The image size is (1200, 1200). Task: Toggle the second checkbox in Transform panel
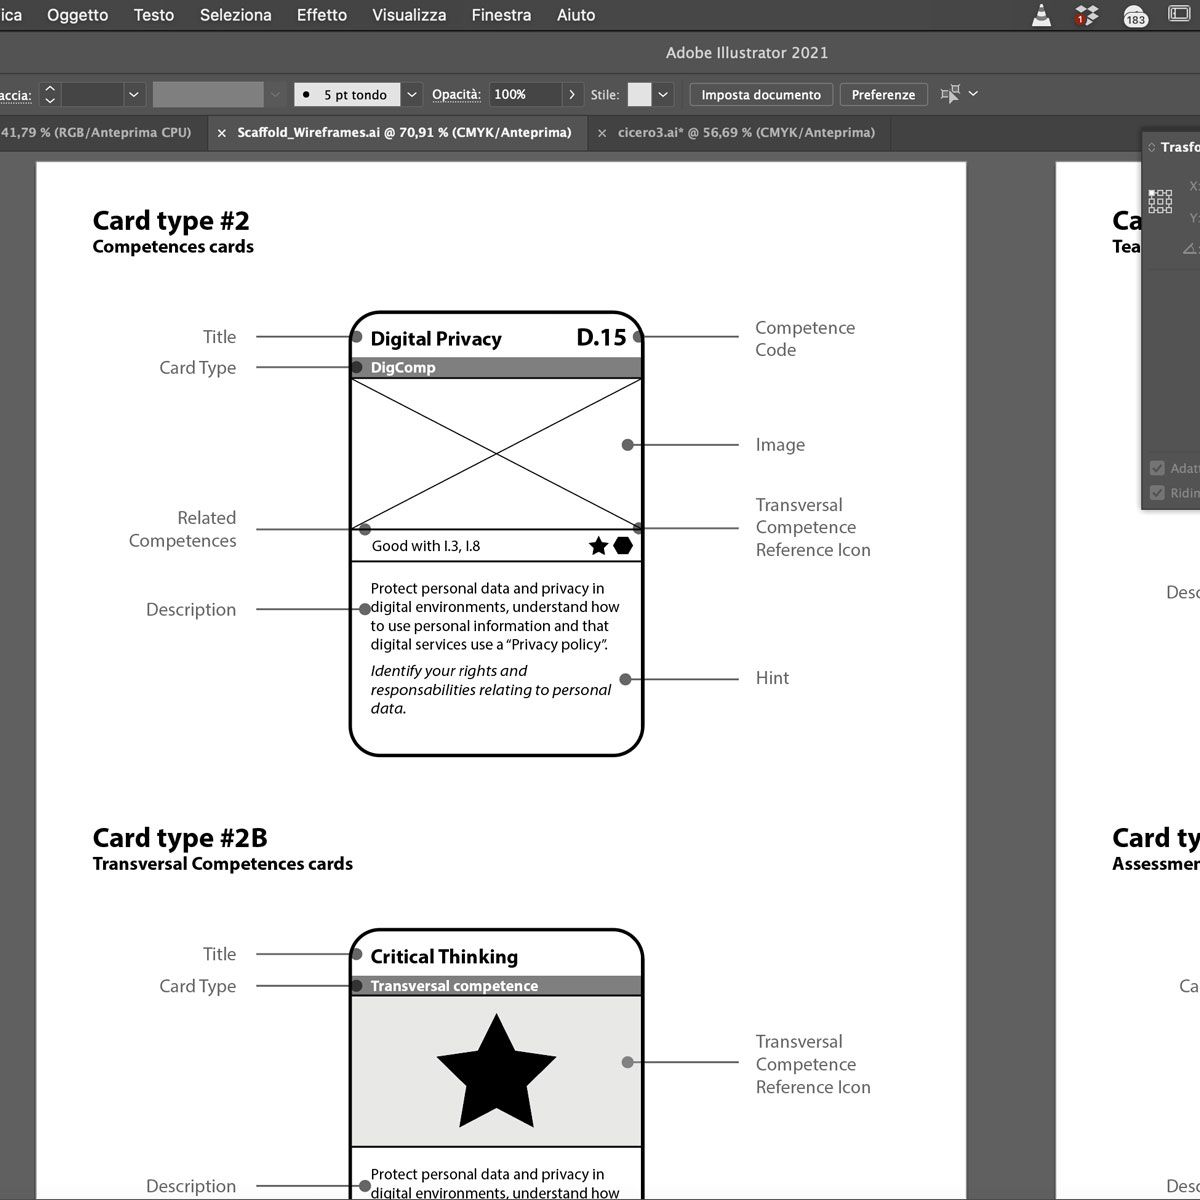[1157, 493]
